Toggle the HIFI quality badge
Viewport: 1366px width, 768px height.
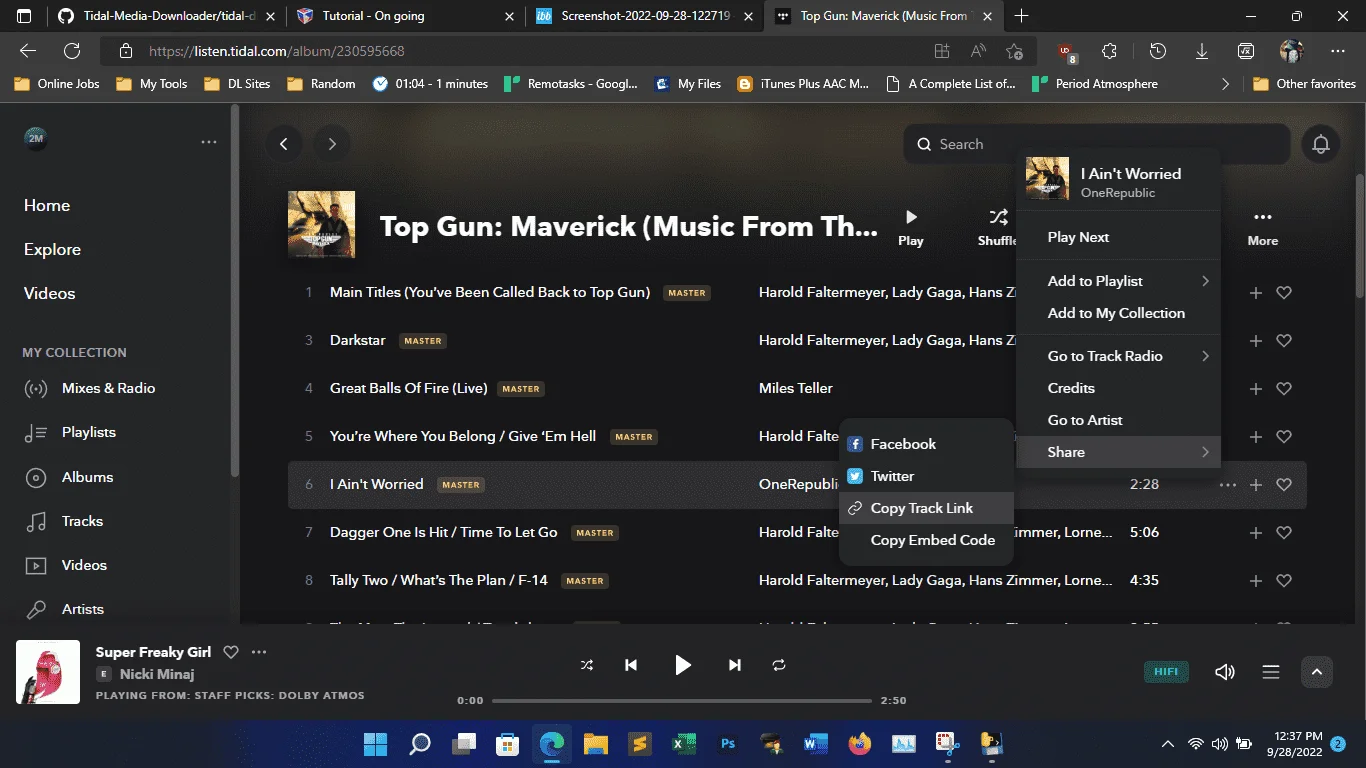pos(1166,672)
